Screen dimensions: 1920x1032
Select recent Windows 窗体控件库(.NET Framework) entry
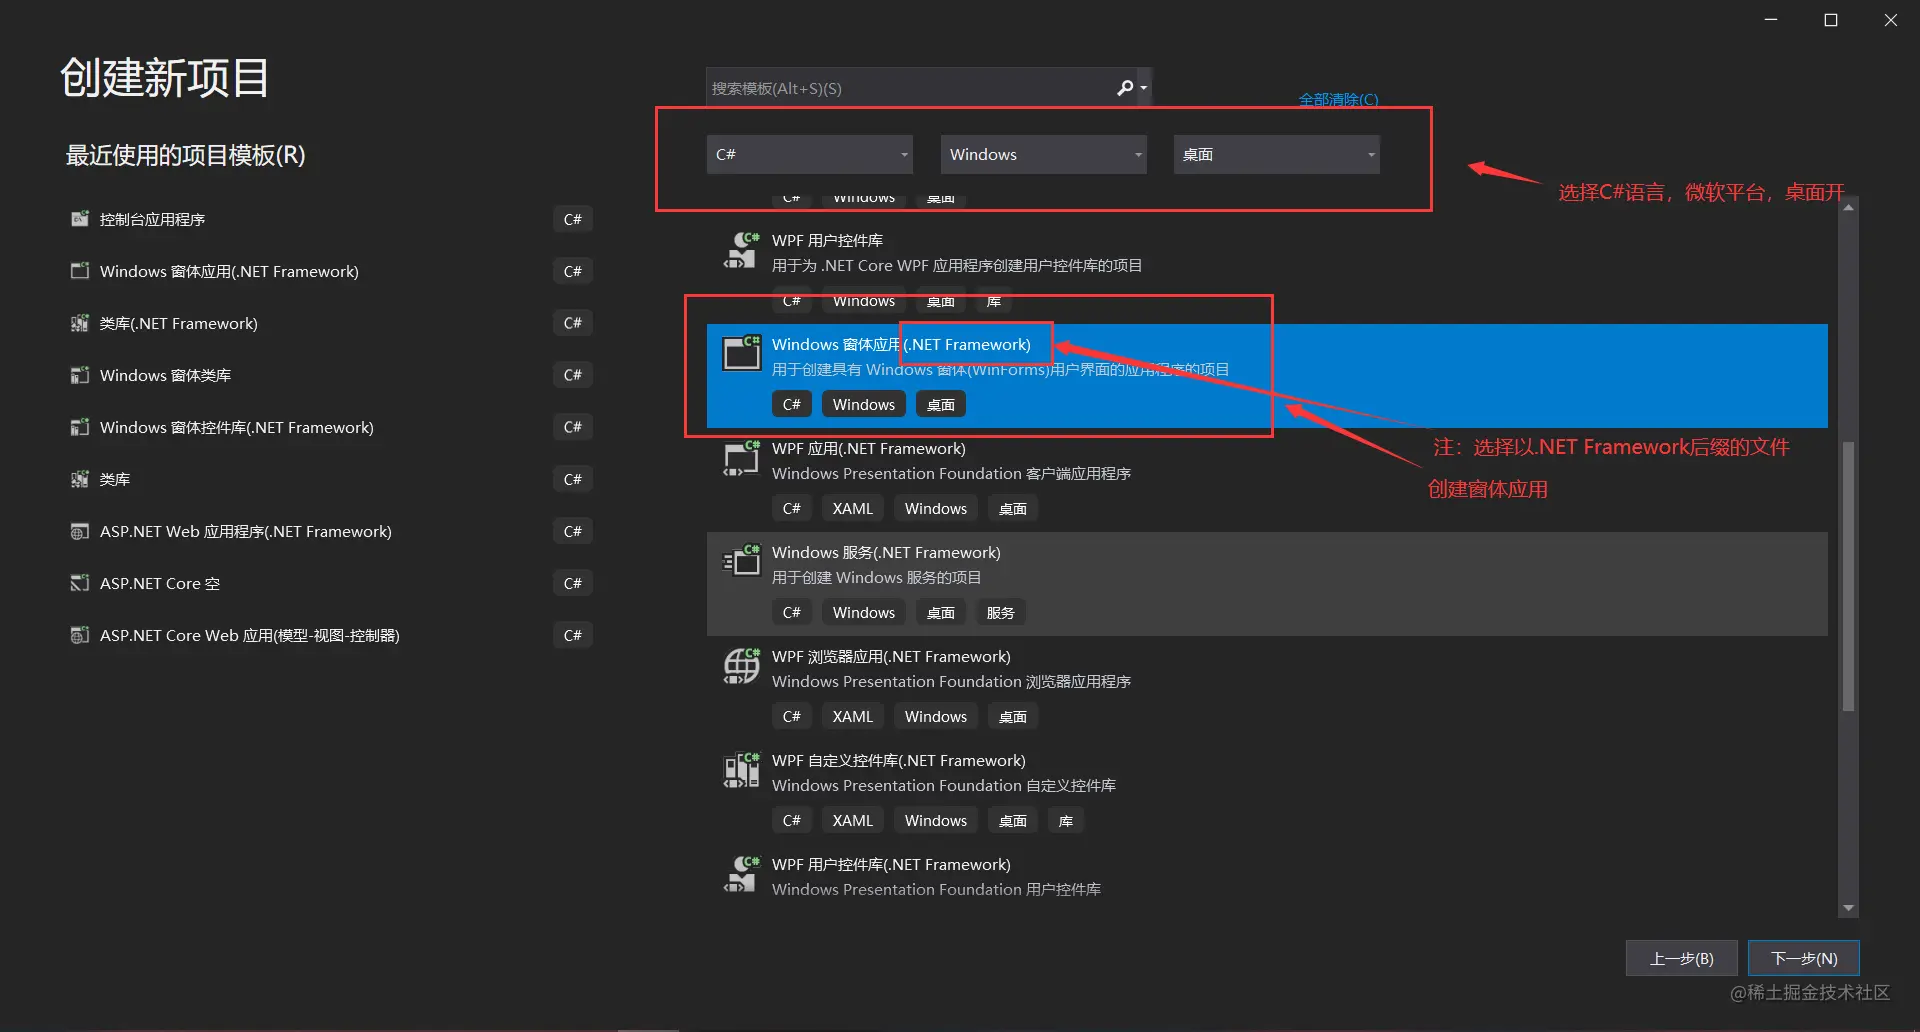click(330, 427)
